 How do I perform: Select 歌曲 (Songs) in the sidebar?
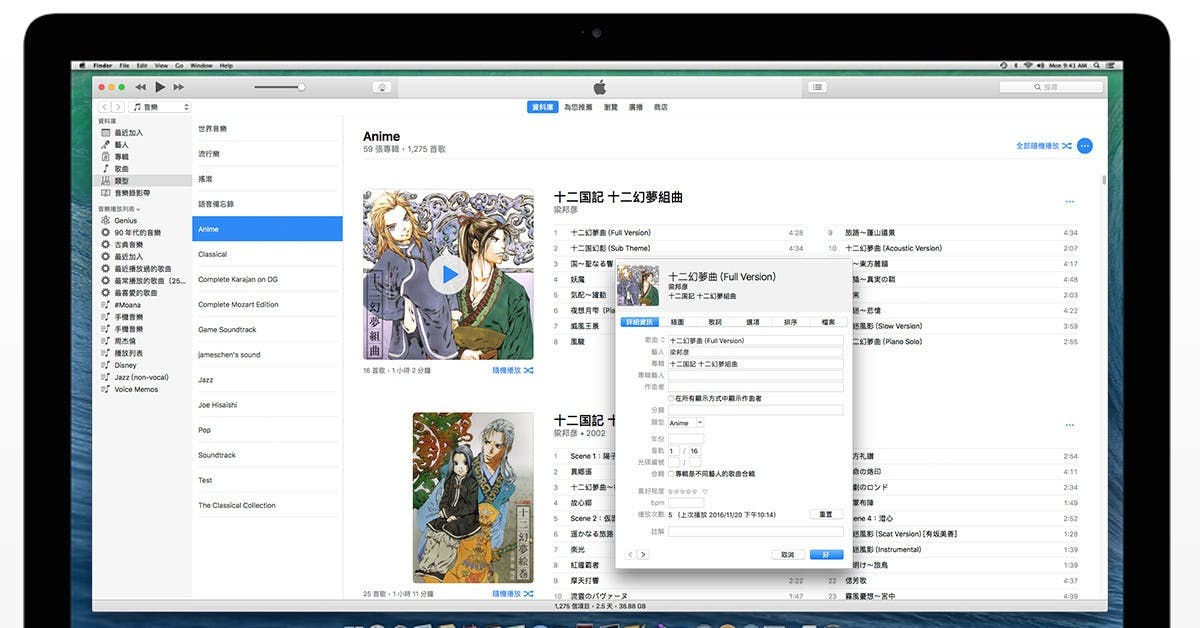click(x=119, y=168)
